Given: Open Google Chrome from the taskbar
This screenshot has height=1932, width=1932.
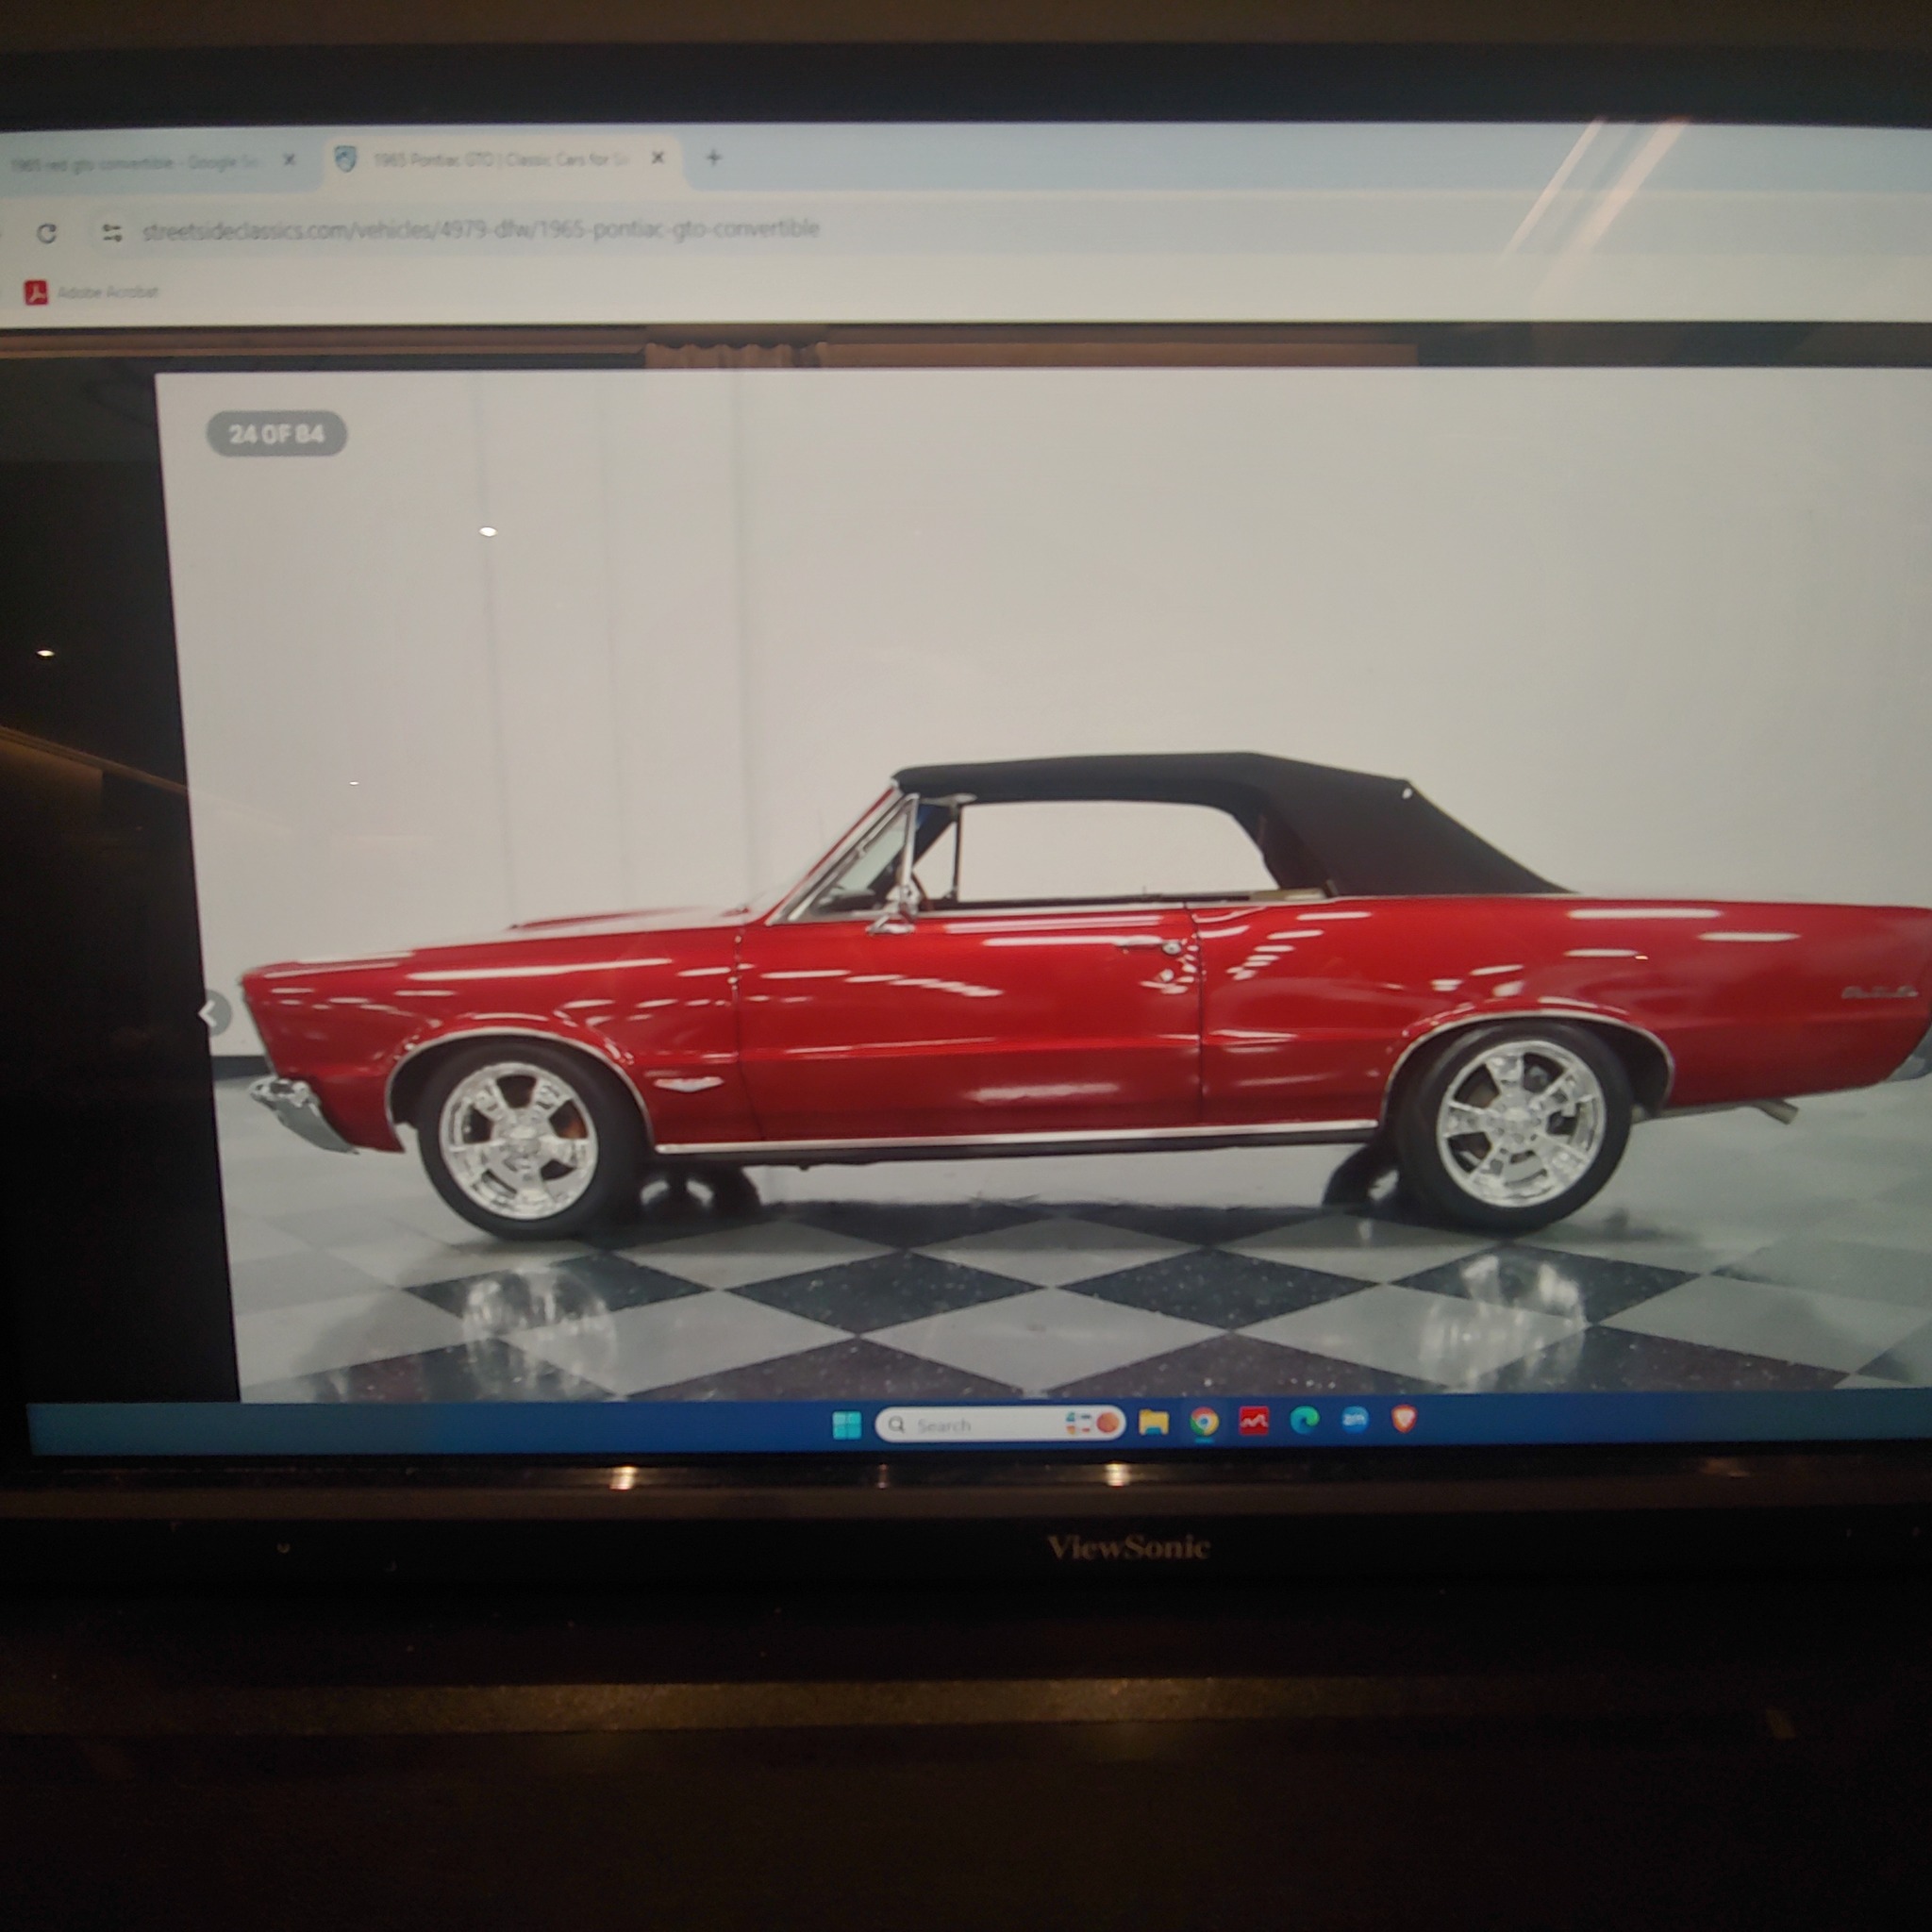Looking at the screenshot, I should coord(1203,1422).
